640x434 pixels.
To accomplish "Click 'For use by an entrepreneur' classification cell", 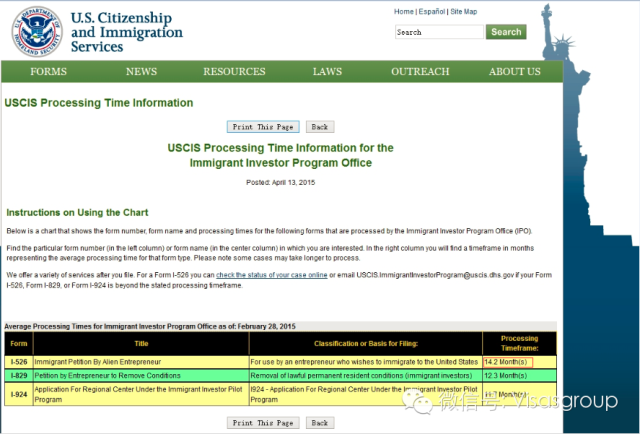I will (x=366, y=362).
